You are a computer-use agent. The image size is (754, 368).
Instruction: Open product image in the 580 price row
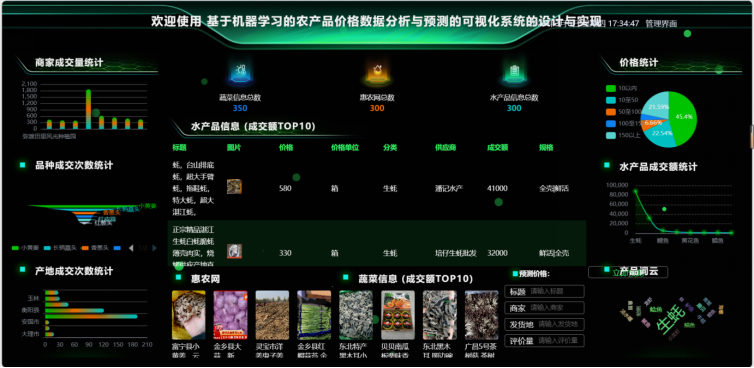[234, 187]
